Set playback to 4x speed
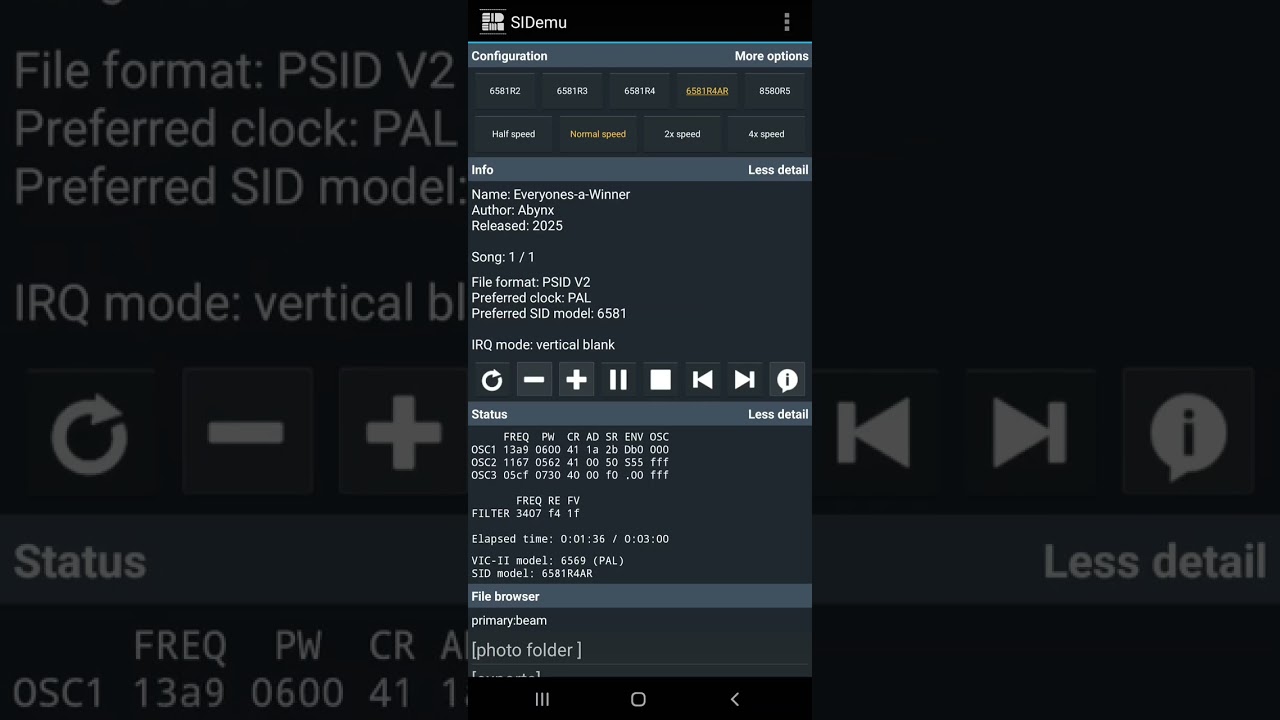 (767, 134)
